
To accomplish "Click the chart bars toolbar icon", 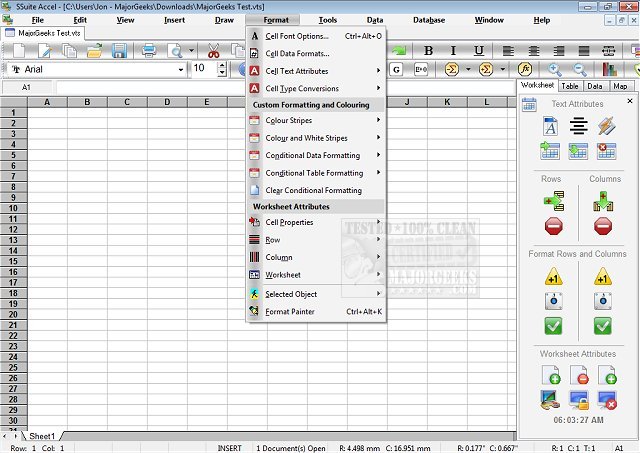I will pyautogui.click(x=609, y=69).
